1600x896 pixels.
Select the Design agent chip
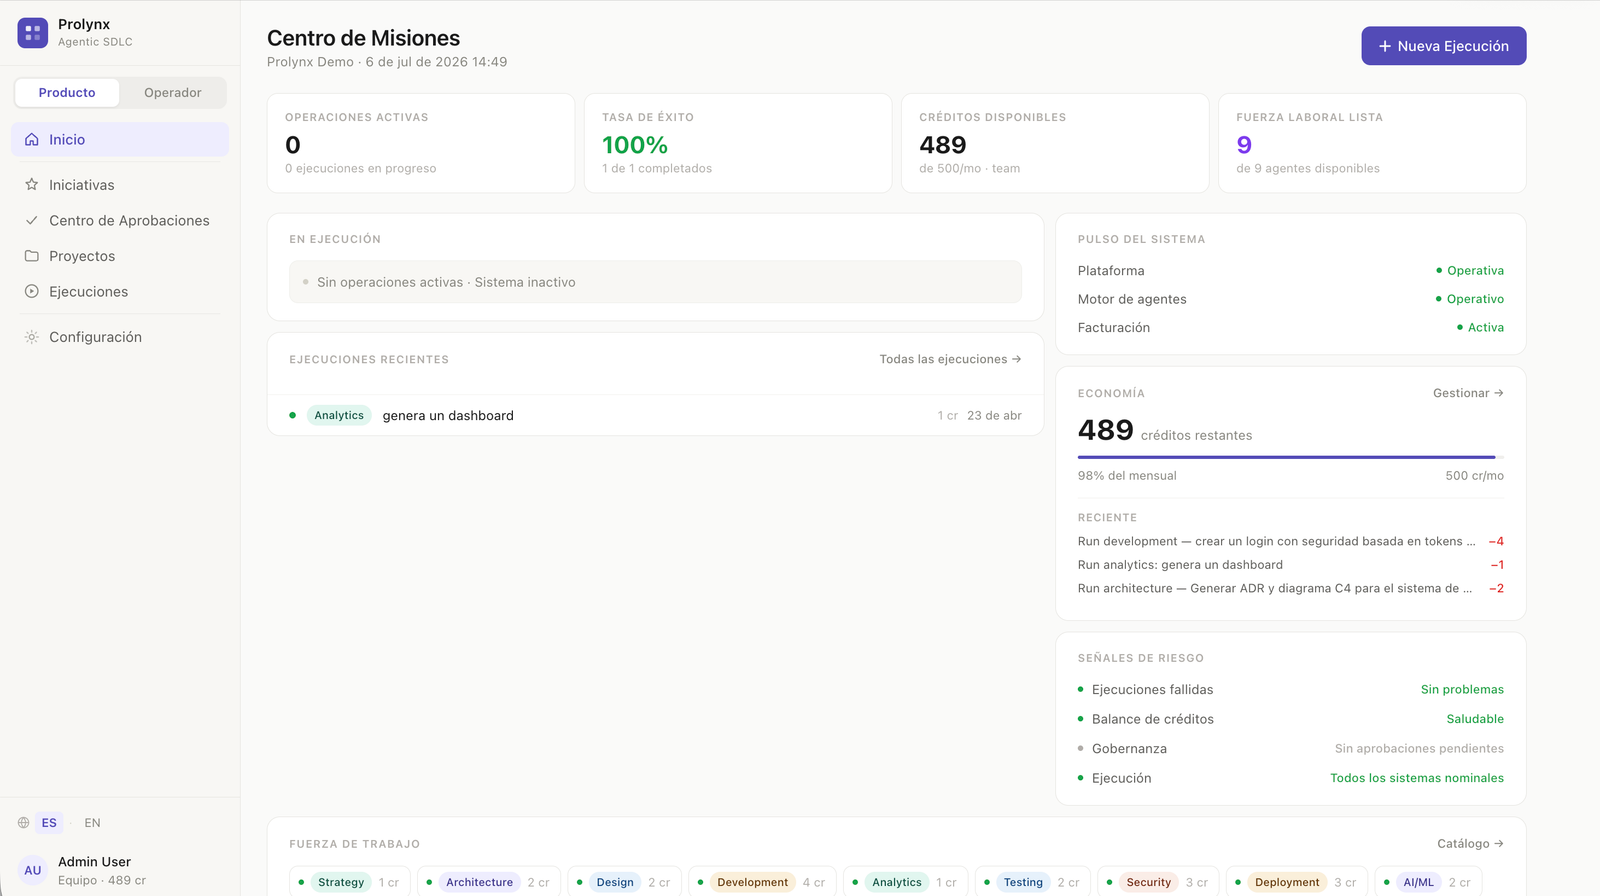pyautogui.click(x=624, y=882)
